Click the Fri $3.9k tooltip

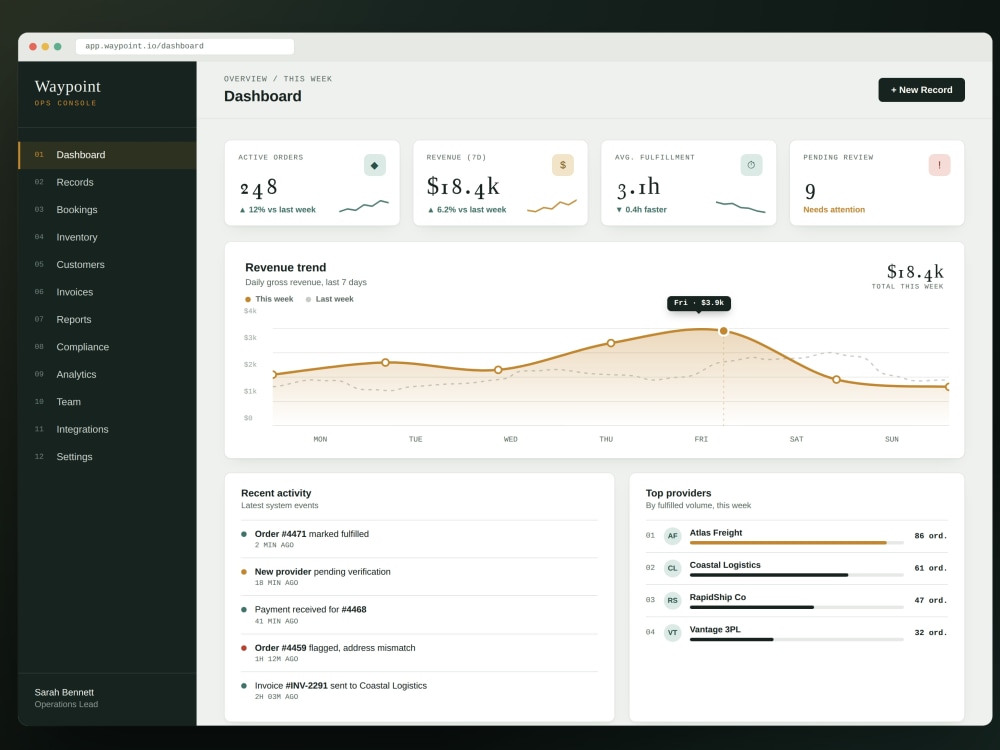pos(699,303)
